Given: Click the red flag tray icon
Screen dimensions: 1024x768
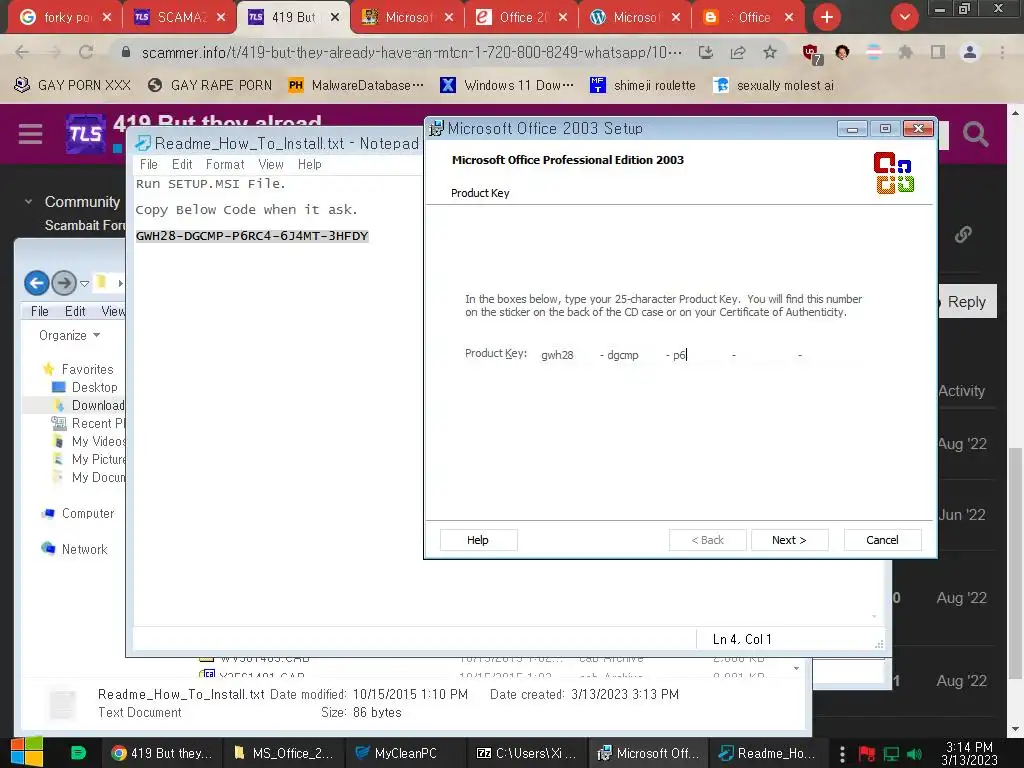Looking at the screenshot, I should click(867, 754).
